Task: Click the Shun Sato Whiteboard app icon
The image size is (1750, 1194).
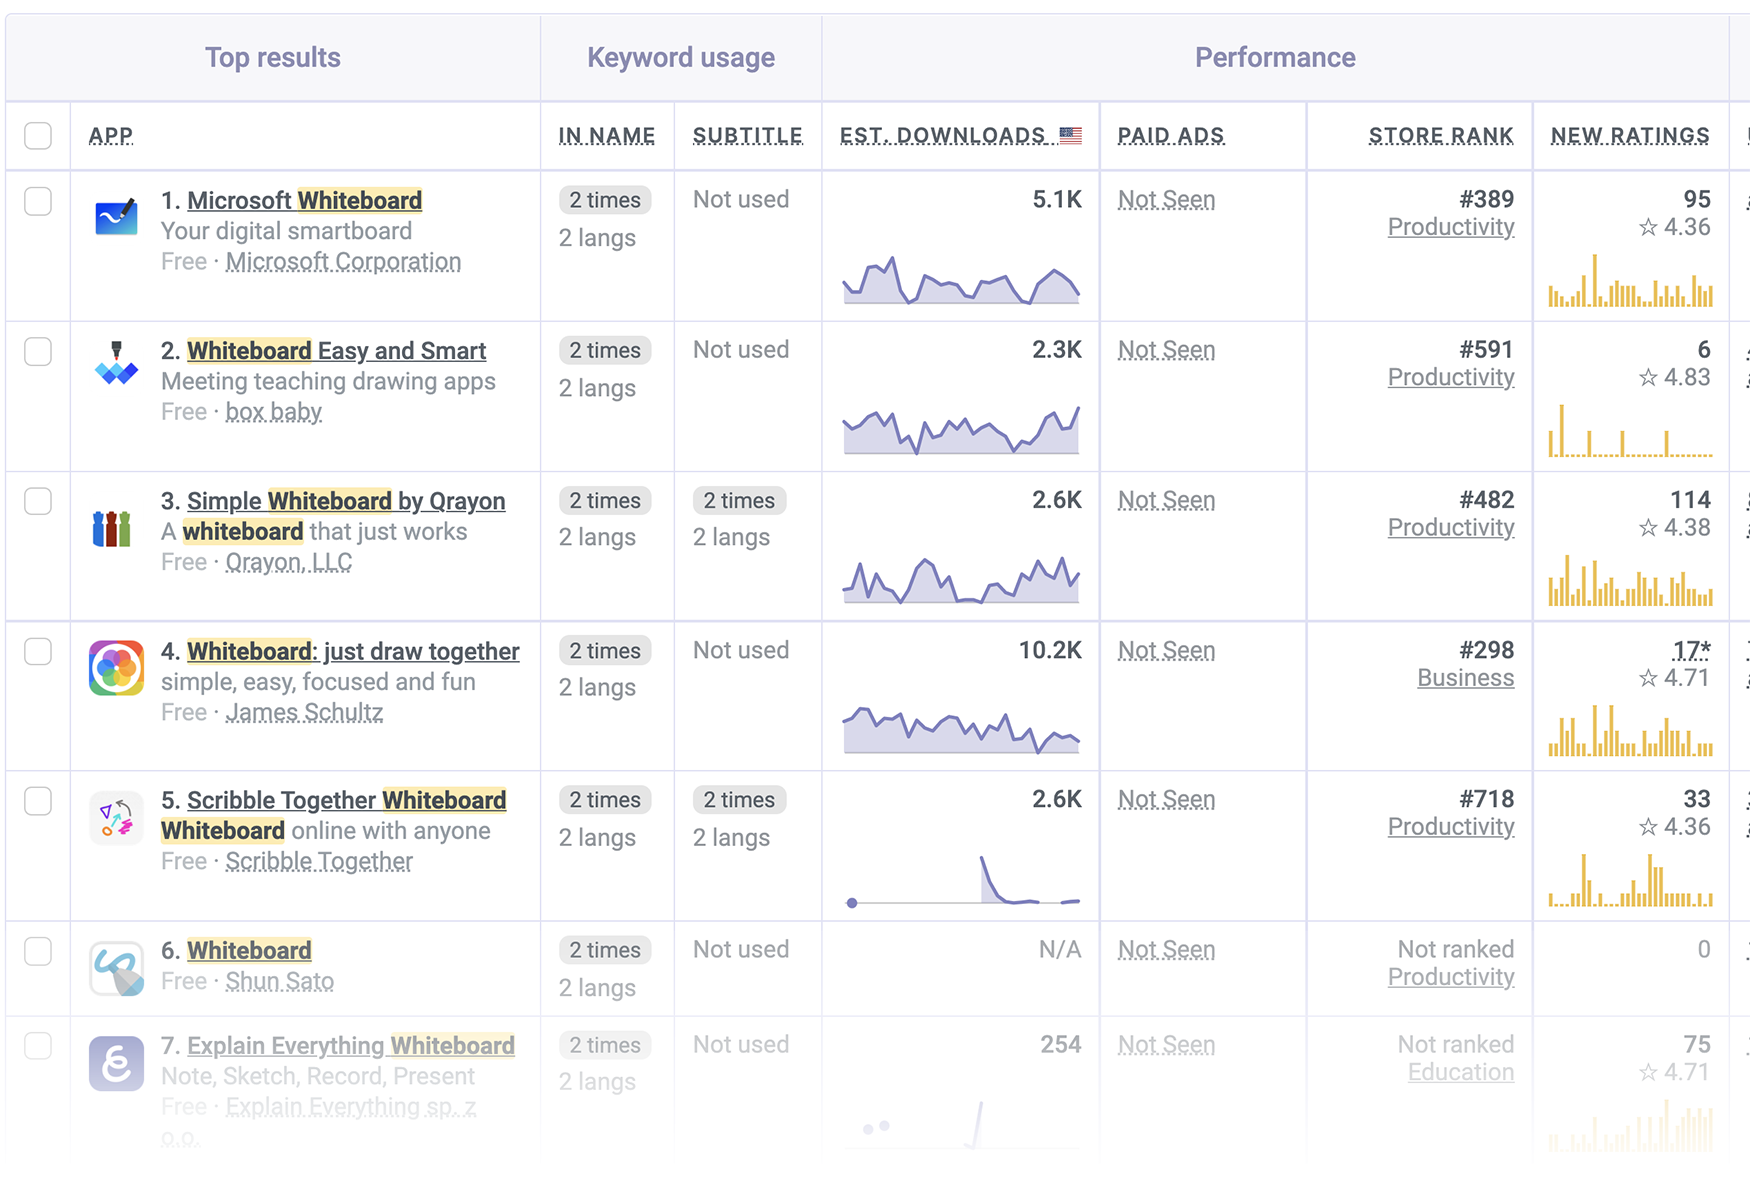Action: click(116, 968)
